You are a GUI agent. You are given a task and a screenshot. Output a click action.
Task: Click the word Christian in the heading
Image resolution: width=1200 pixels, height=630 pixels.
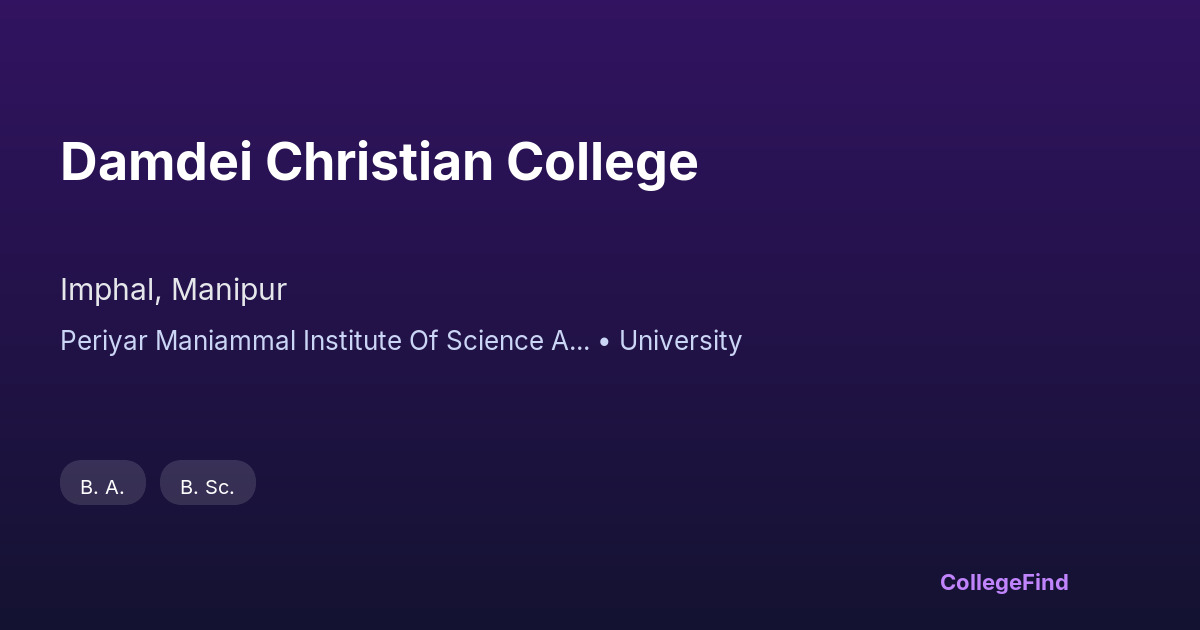point(379,162)
